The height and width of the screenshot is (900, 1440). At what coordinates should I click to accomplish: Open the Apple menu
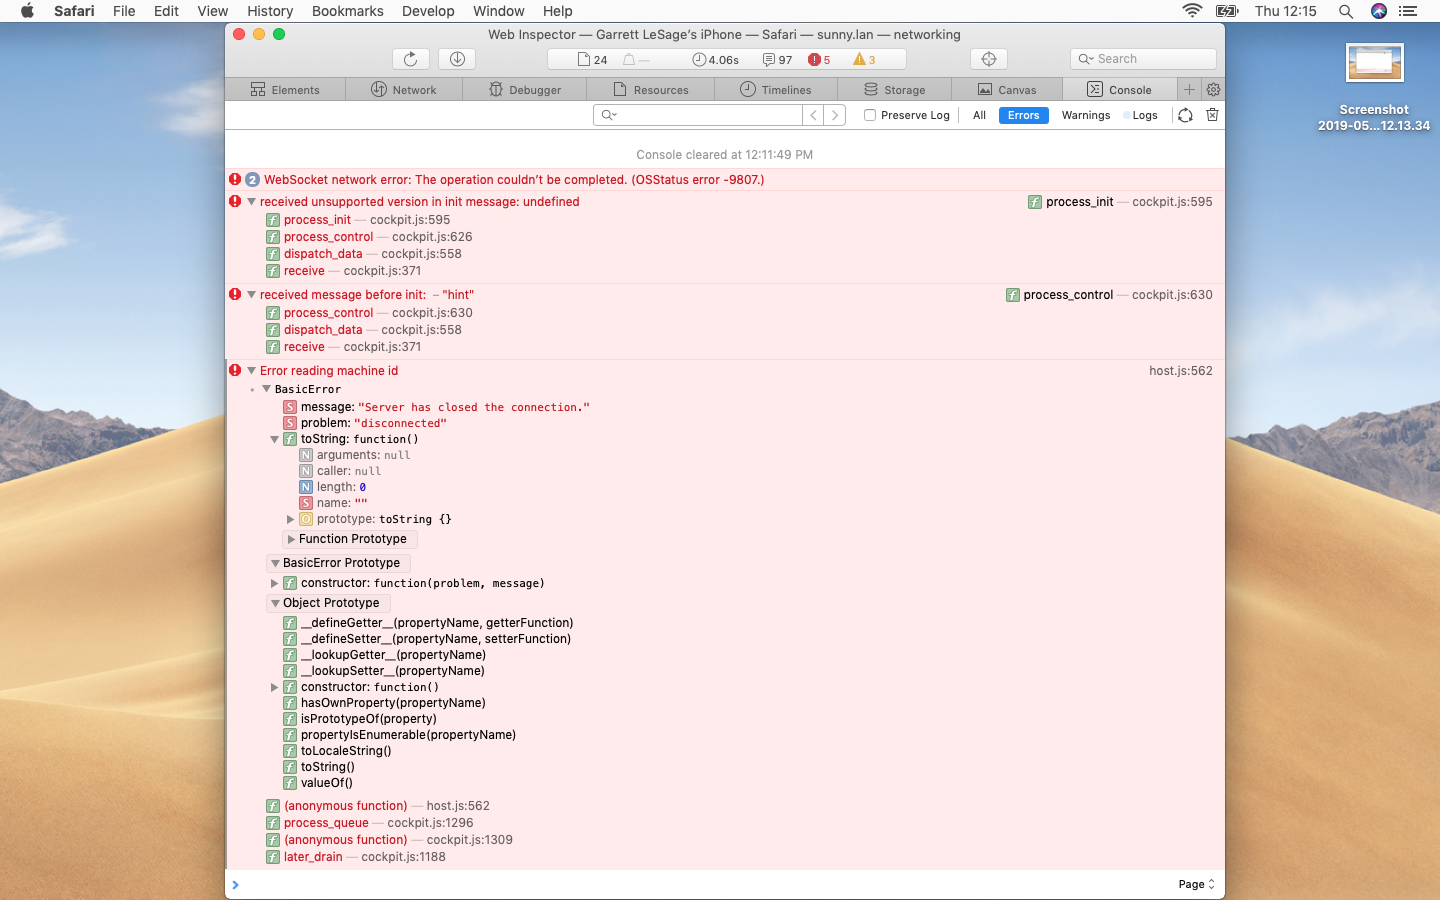click(x=27, y=11)
